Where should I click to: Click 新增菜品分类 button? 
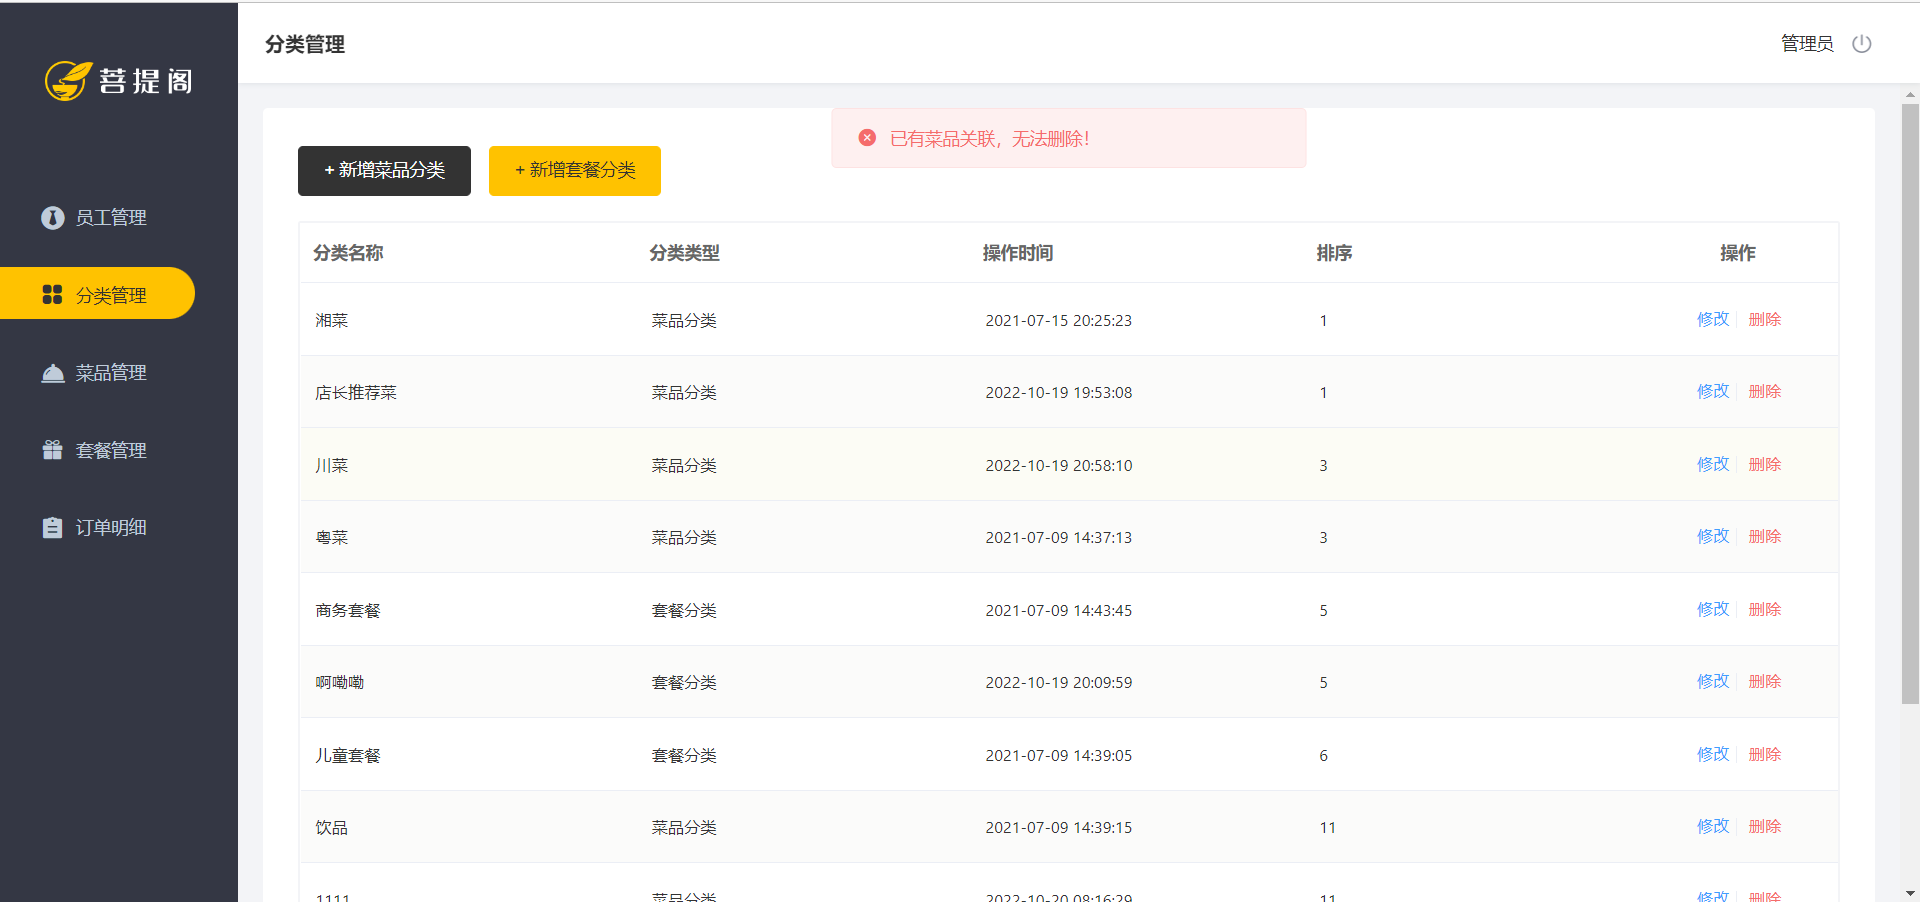[x=384, y=171]
